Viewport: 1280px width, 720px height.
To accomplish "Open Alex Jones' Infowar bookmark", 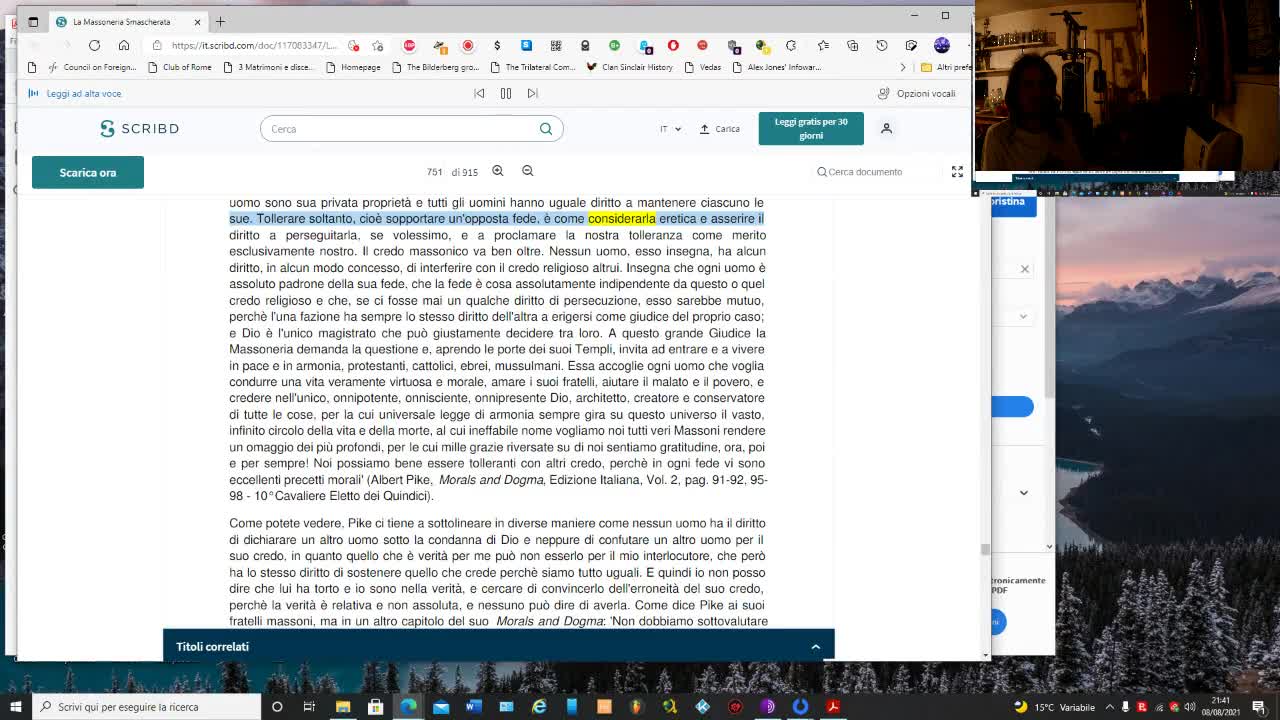I will pos(777,67).
